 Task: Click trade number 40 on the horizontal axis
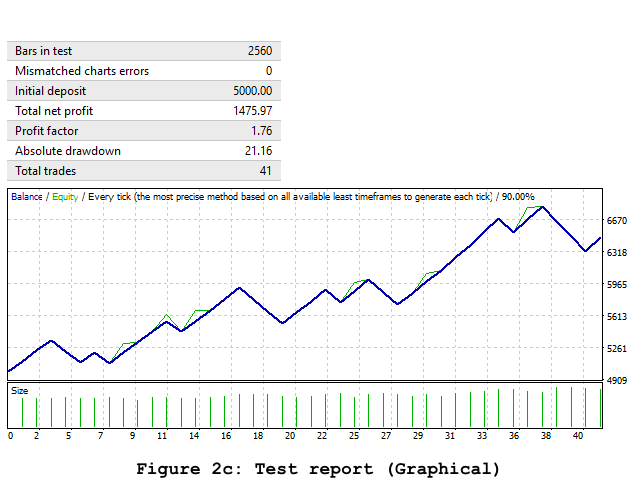click(577, 436)
